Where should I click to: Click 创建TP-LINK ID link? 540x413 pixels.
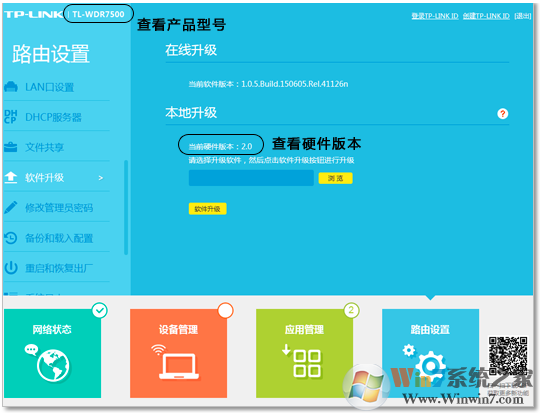(x=486, y=16)
